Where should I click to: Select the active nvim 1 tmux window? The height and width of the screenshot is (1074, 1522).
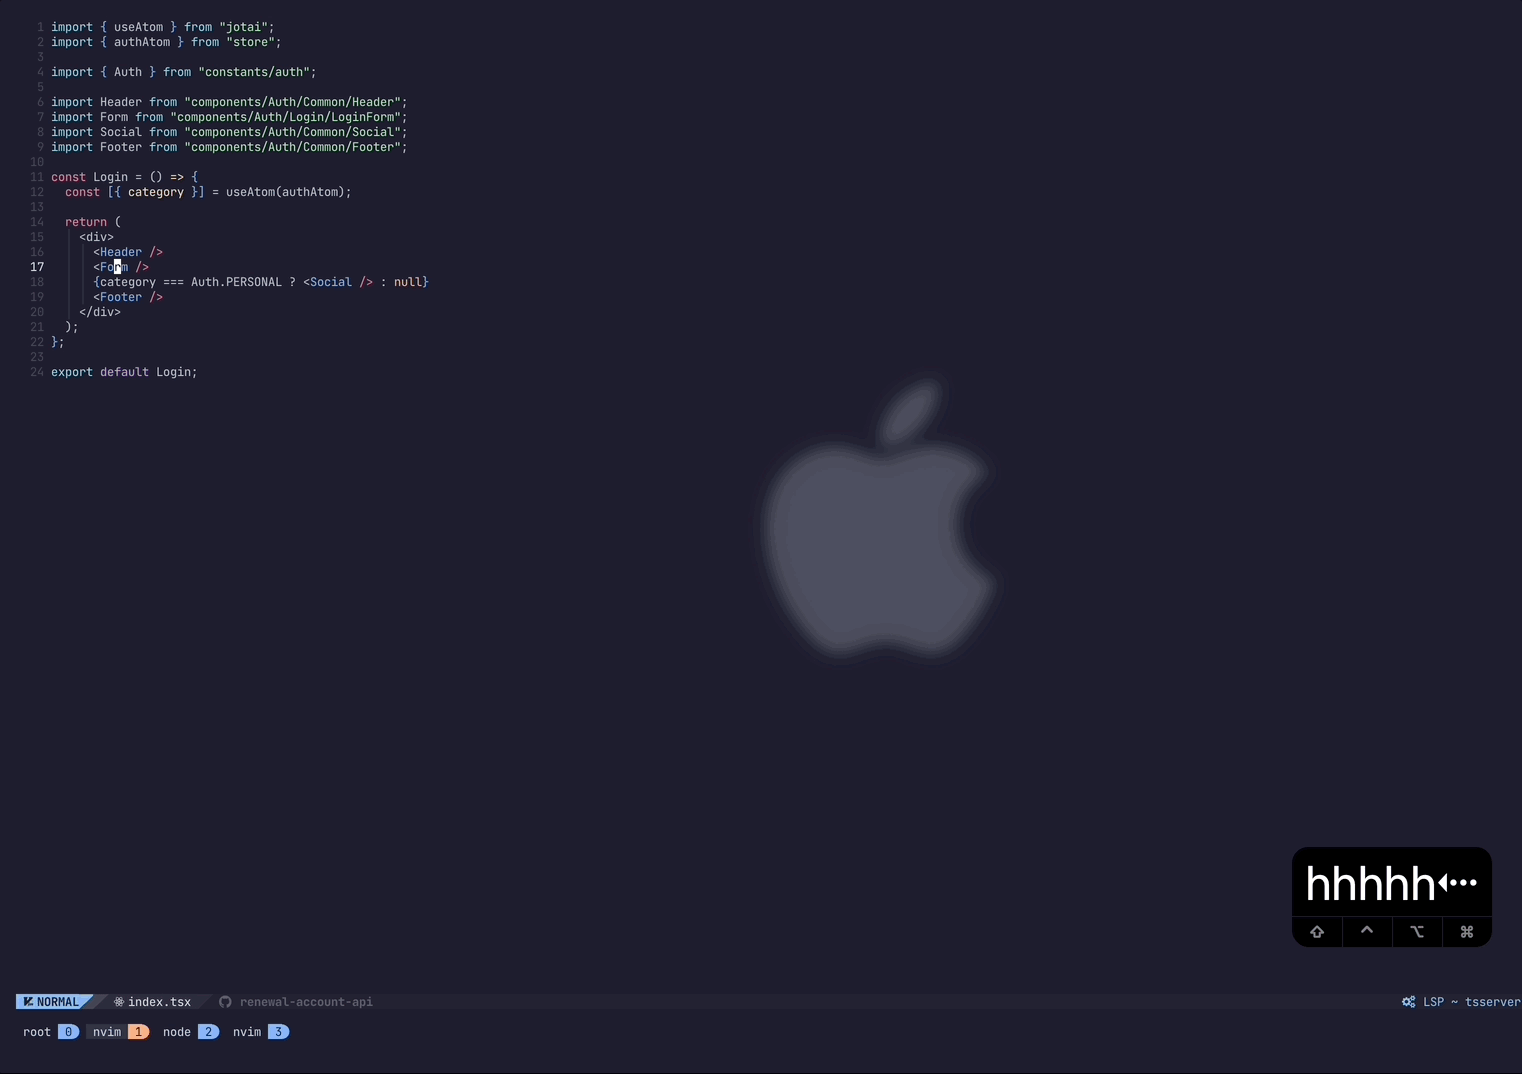pyautogui.click(x=117, y=1031)
